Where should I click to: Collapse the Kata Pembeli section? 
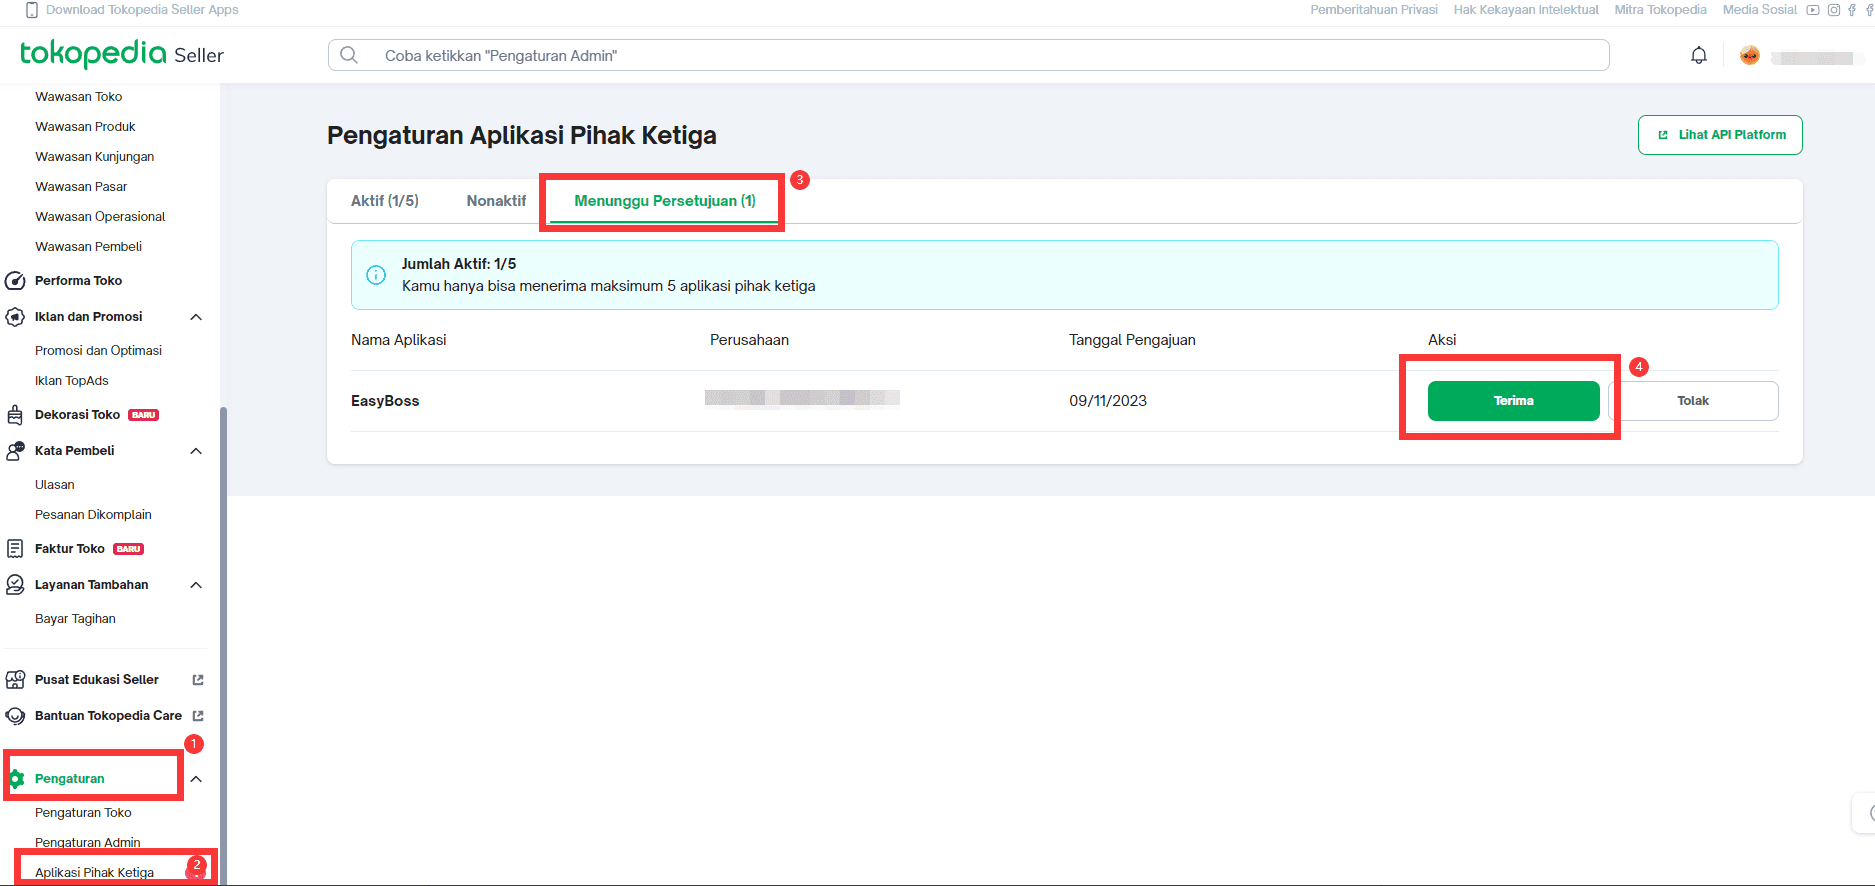[x=196, y=451]
